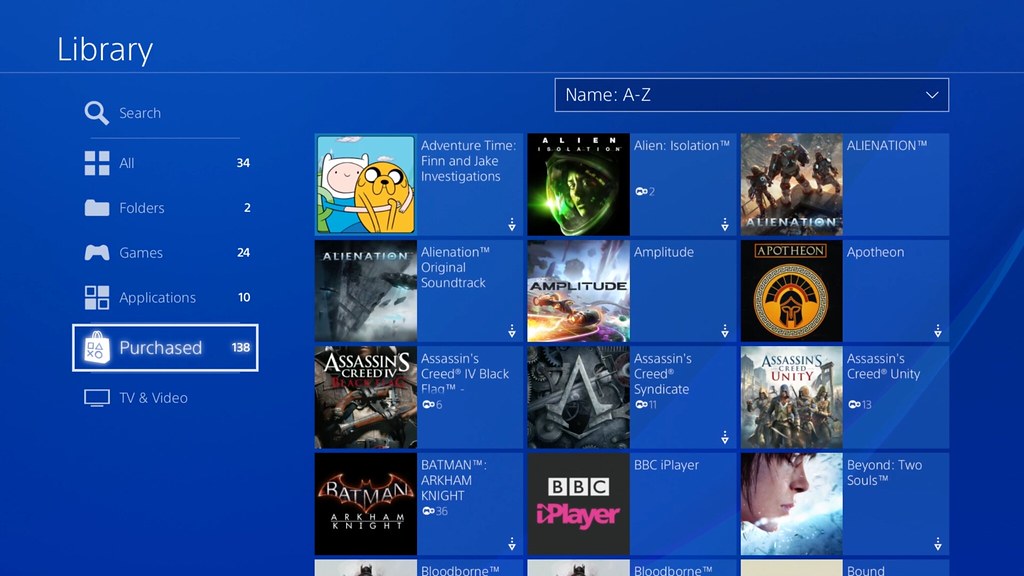Click the download icon on Beyond: Two Souls
Screen dimensions: 1024x576
[x=937, y=543]
